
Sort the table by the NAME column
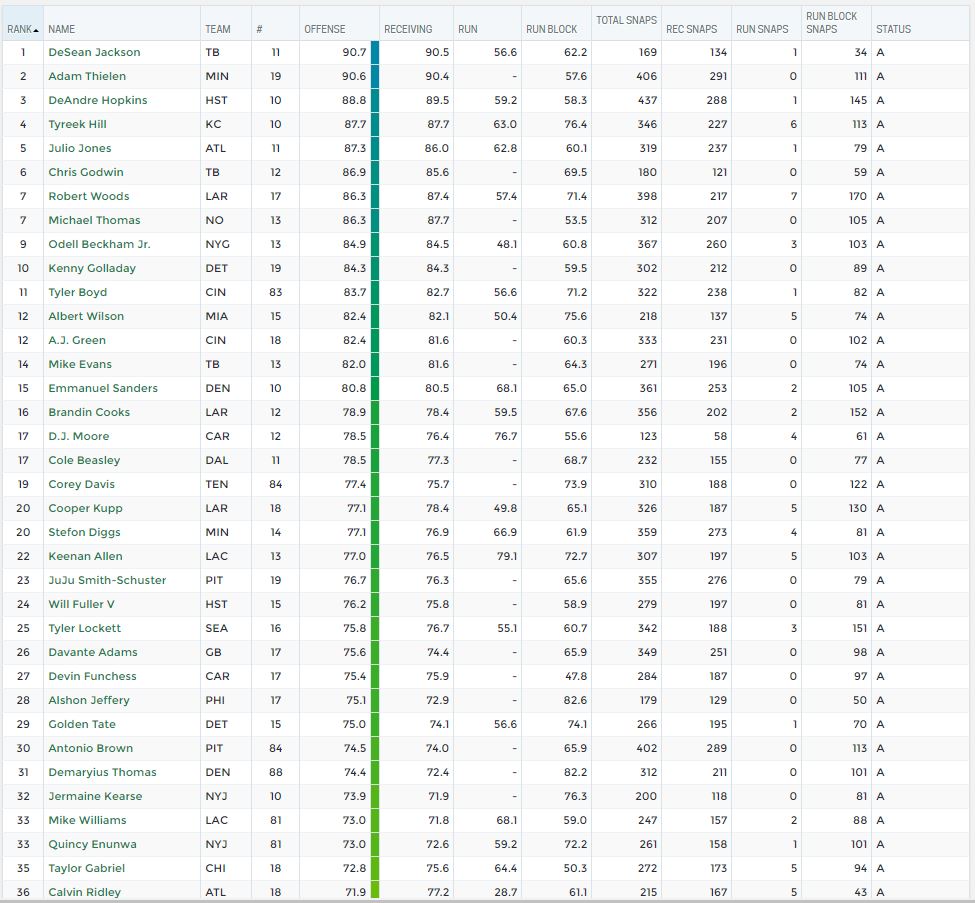click(x=62, y=30)
